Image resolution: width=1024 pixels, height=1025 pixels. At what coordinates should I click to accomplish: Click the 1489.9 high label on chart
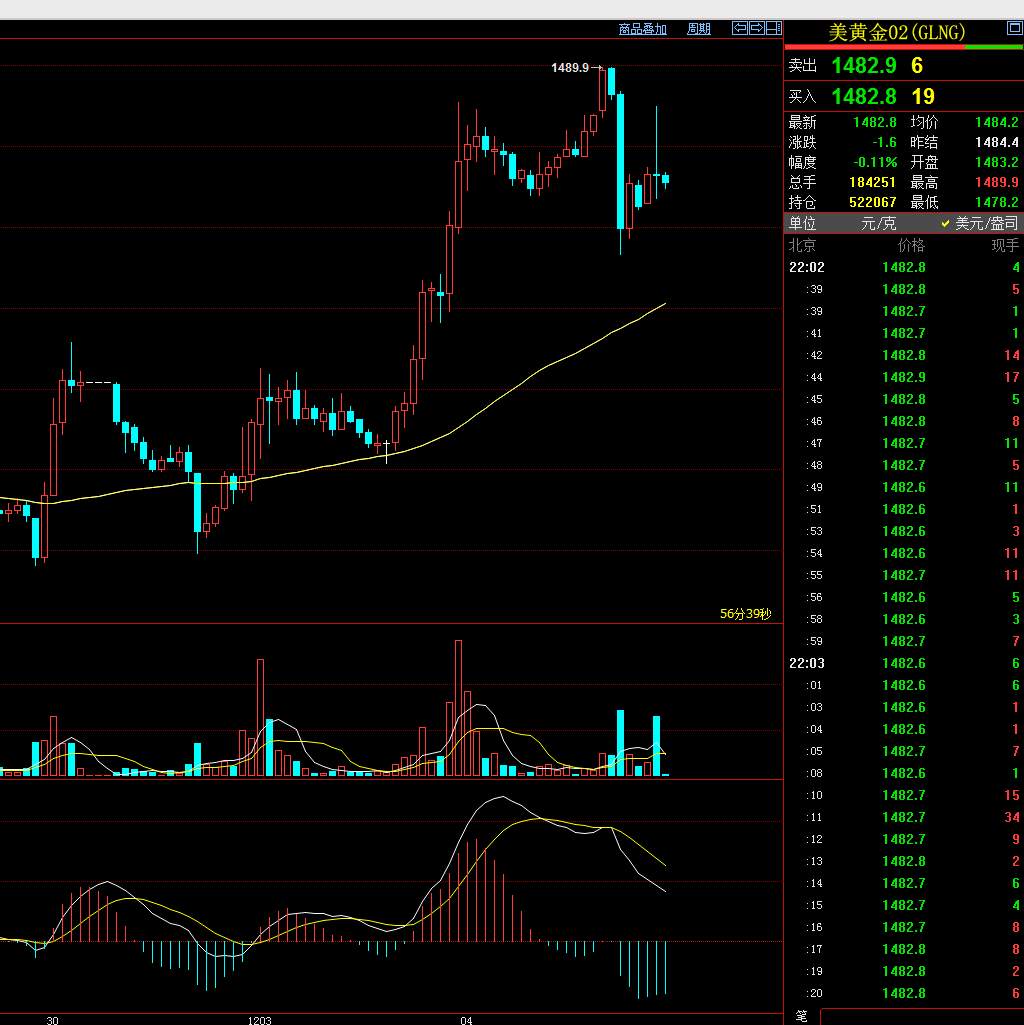coord(570,67)
